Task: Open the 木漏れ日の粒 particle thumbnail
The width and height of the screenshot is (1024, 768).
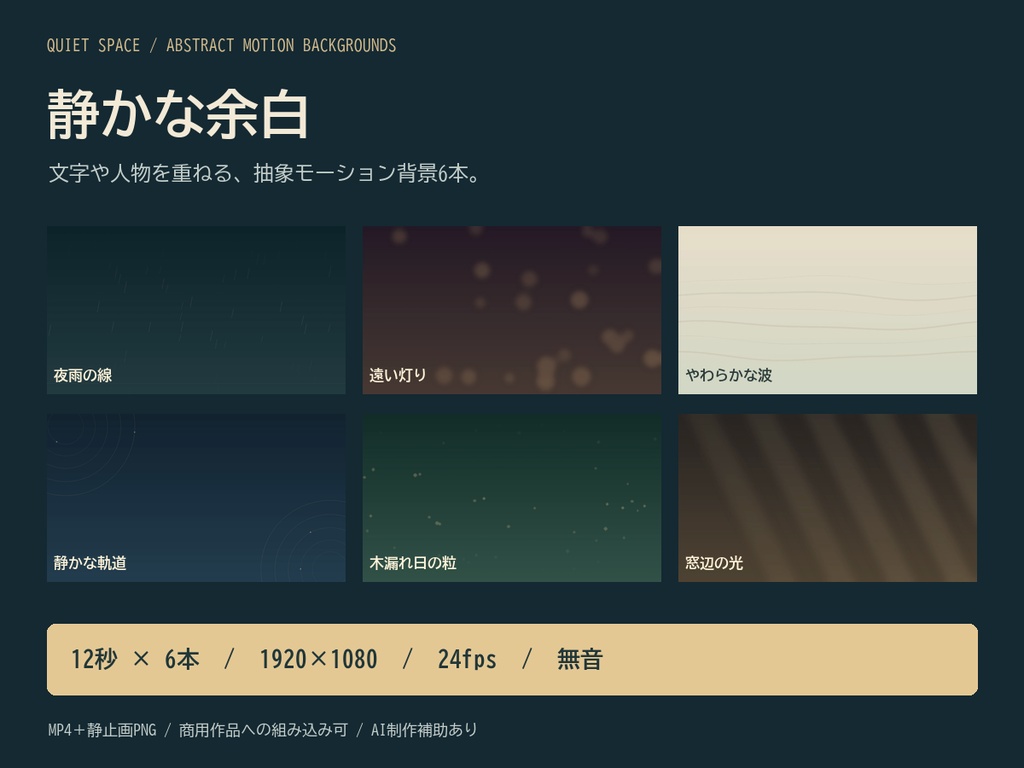Action: tap(512, 498)
